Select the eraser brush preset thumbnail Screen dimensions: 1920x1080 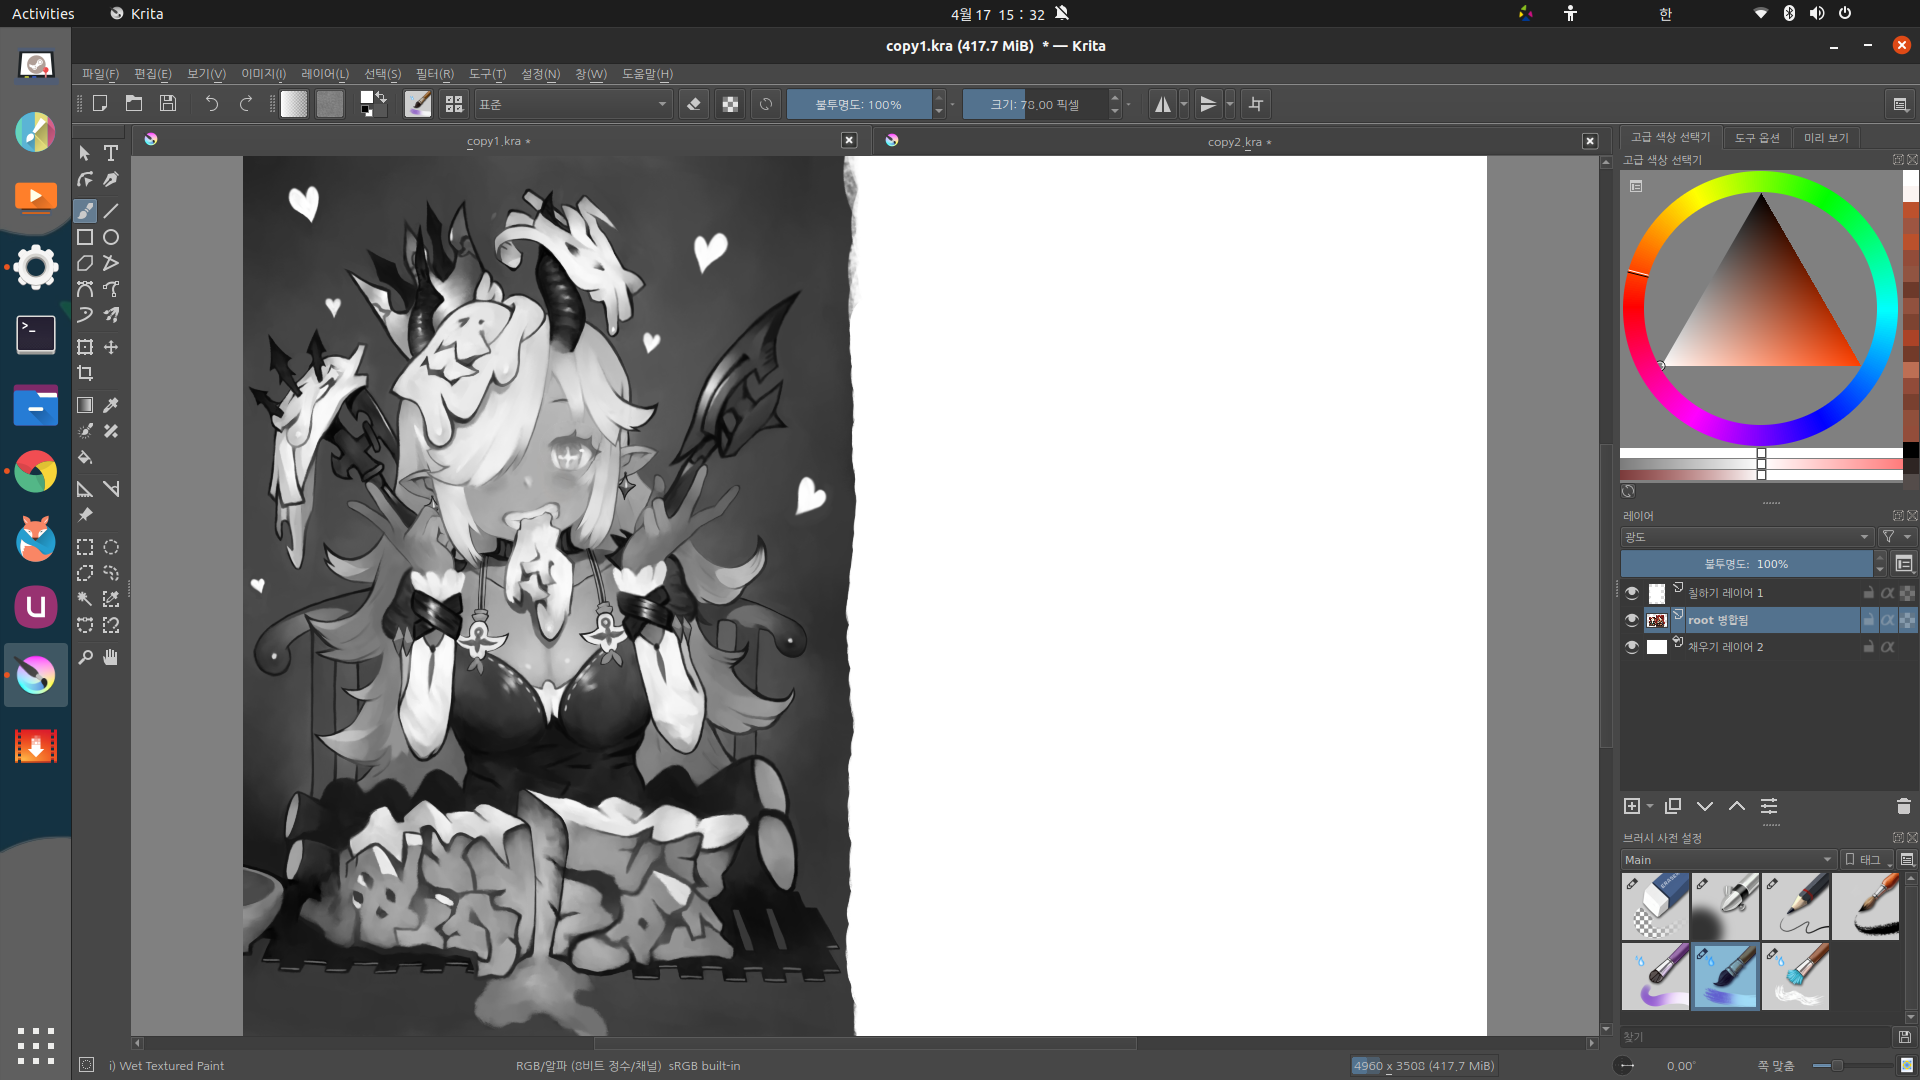point(1655,906)
